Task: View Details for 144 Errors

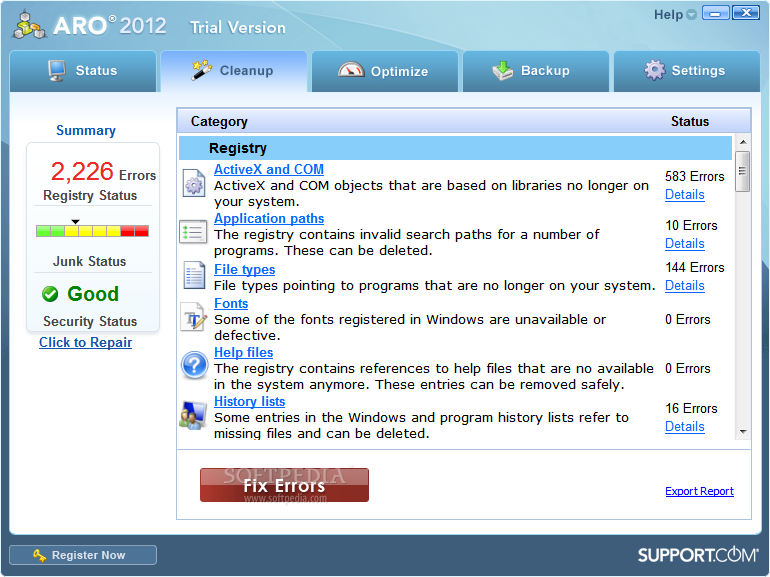Action: [685, 286]
